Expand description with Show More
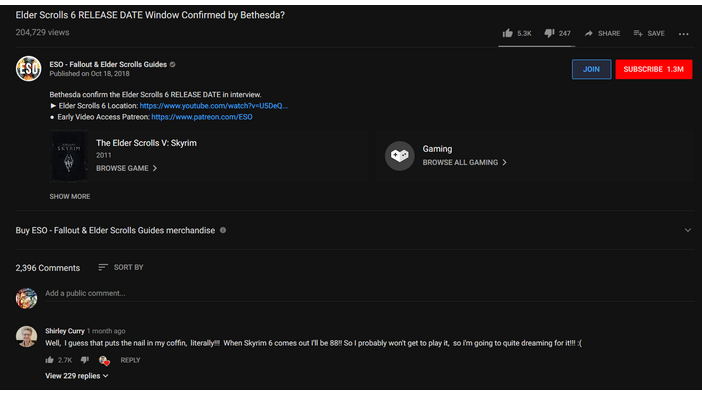This screenshot has height=395, width=702. click(x=70, y=197)
